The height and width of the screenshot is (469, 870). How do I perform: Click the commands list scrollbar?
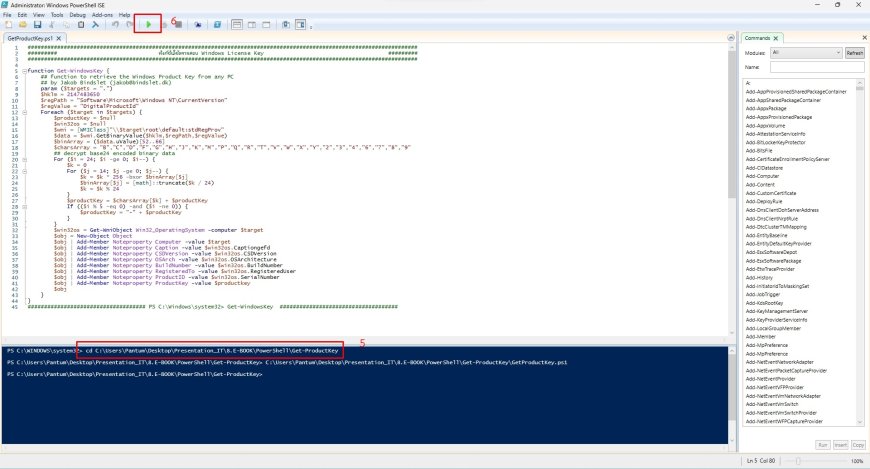(860, 253)
